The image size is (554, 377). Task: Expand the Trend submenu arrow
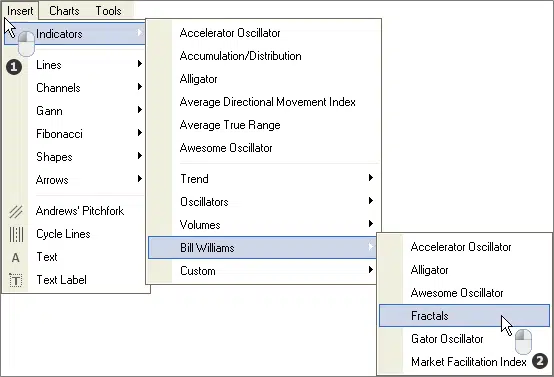click(370, 177)
